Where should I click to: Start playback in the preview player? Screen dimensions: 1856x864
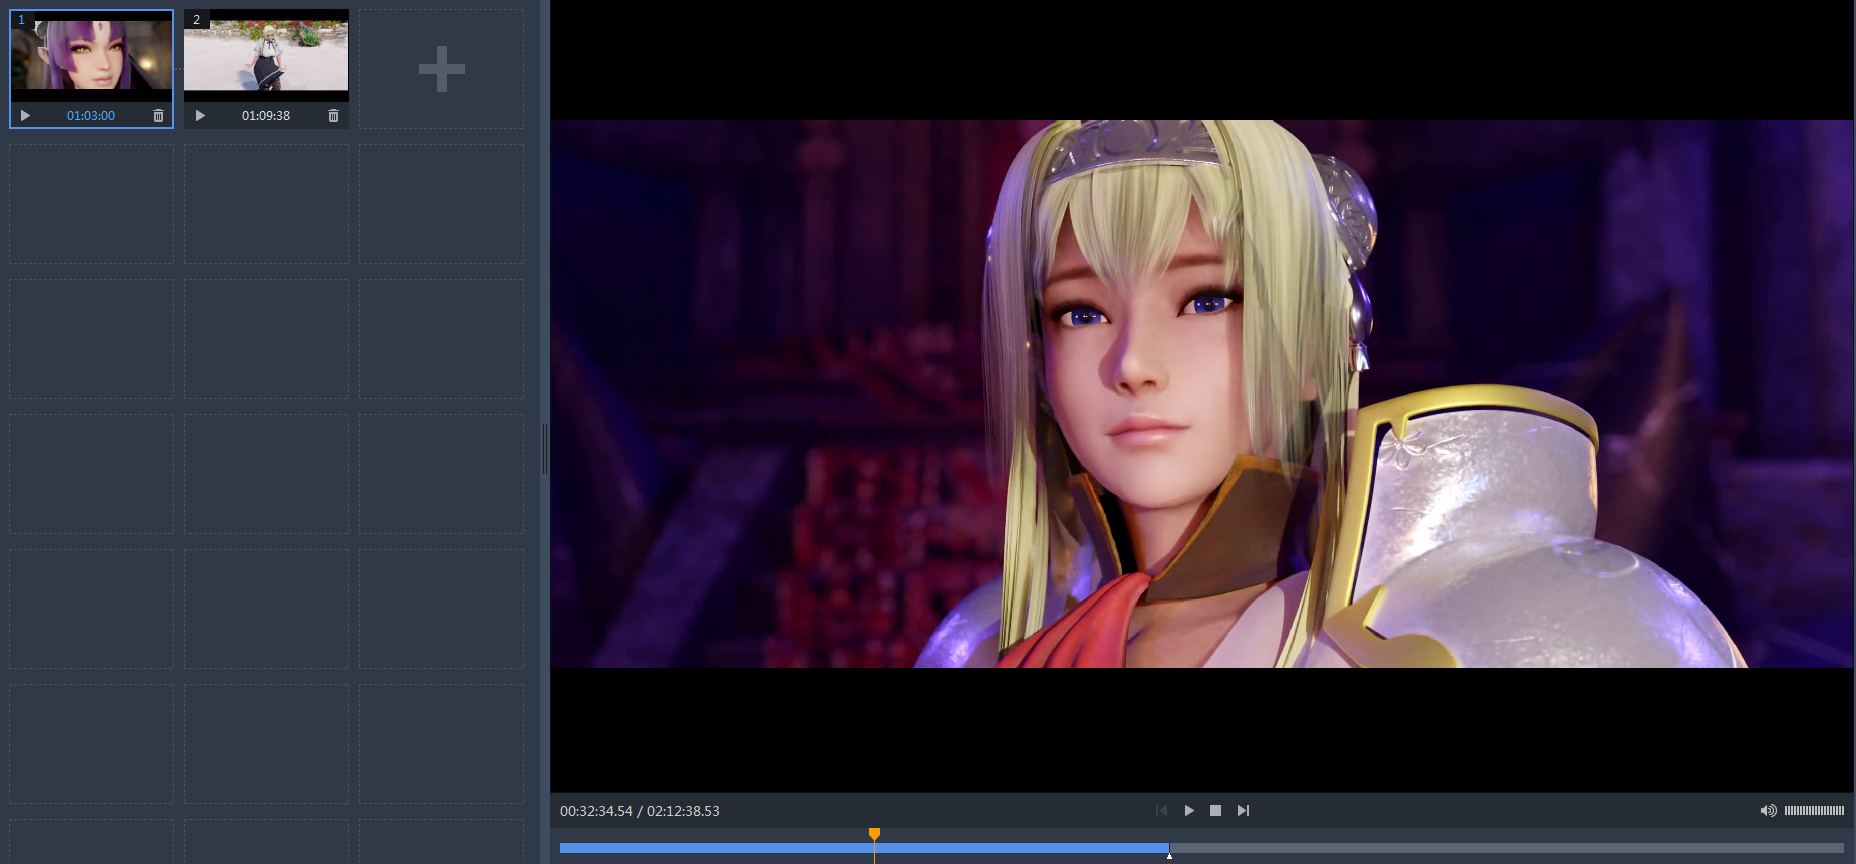tap(1189, 811)
